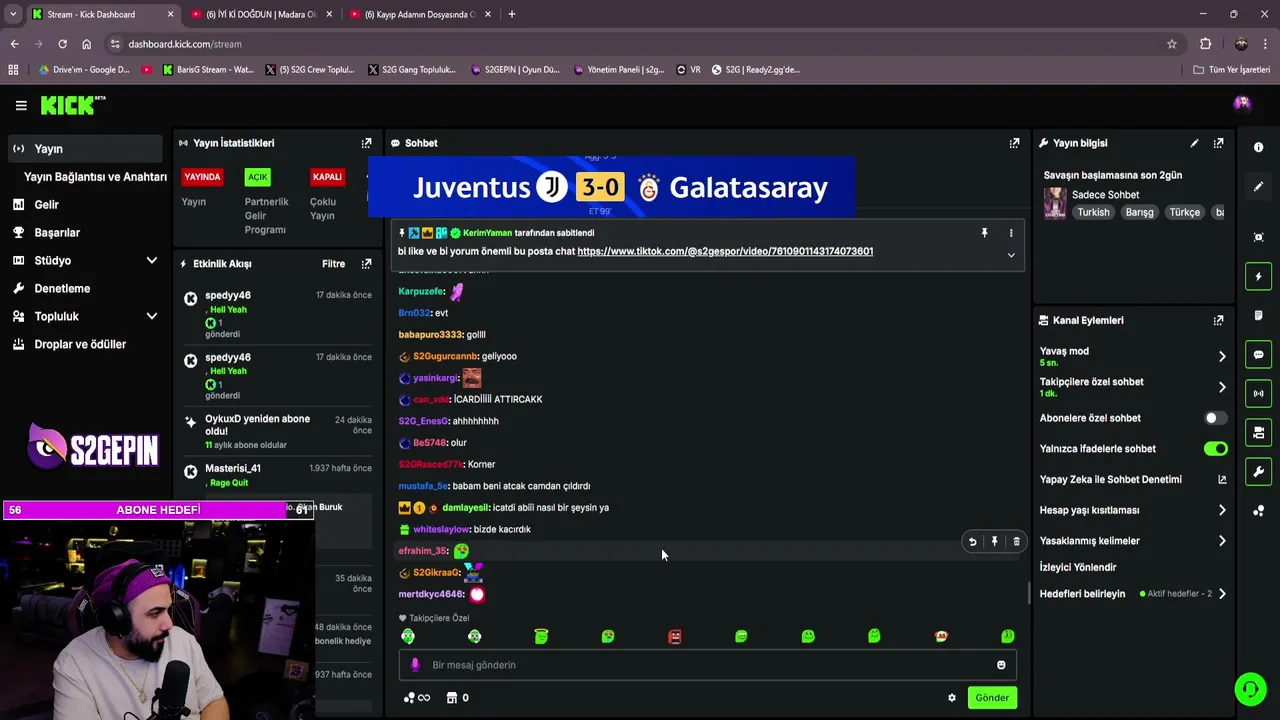Disable Yalnızca ifadelerle sohbet switch

click(1215, 449)
